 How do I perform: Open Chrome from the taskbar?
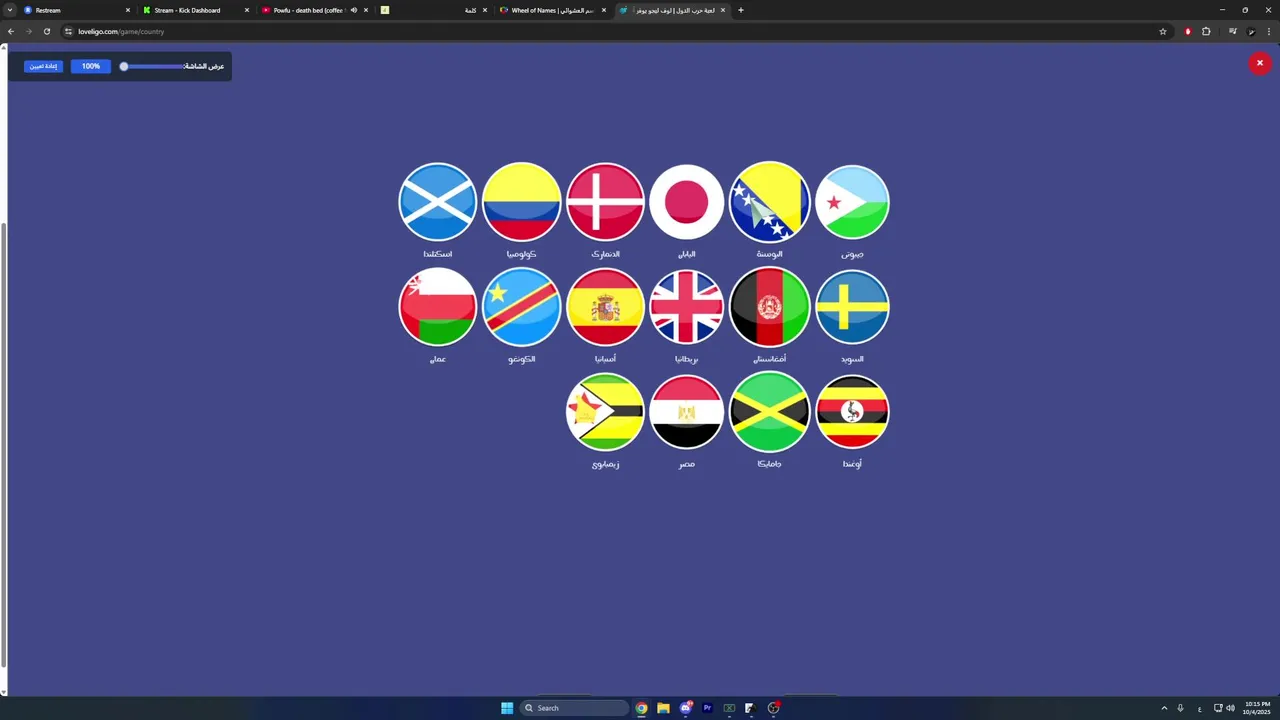point(641,708)
